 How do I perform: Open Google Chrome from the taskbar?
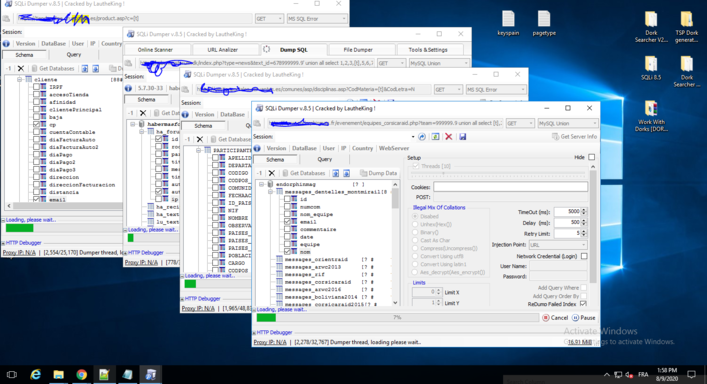82,375
